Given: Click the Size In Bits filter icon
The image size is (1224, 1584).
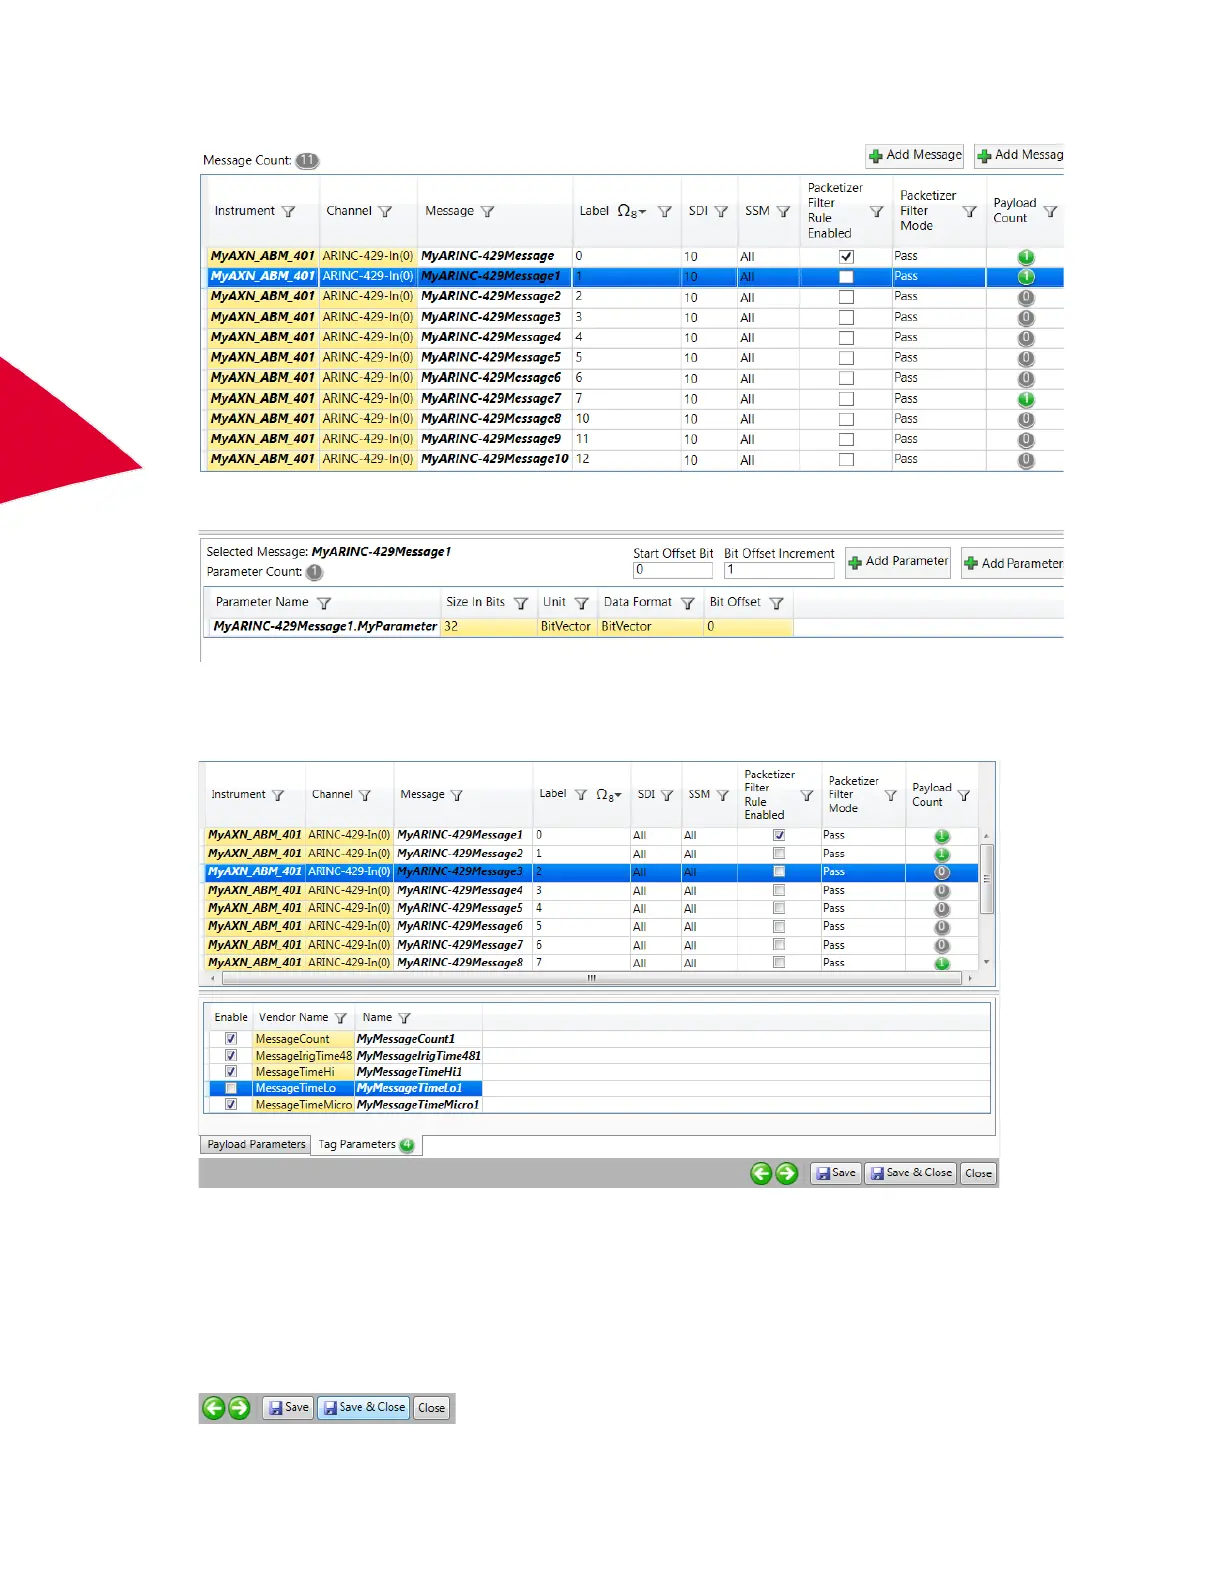Looking at the screenshot, I should click(x=520, y=603).
